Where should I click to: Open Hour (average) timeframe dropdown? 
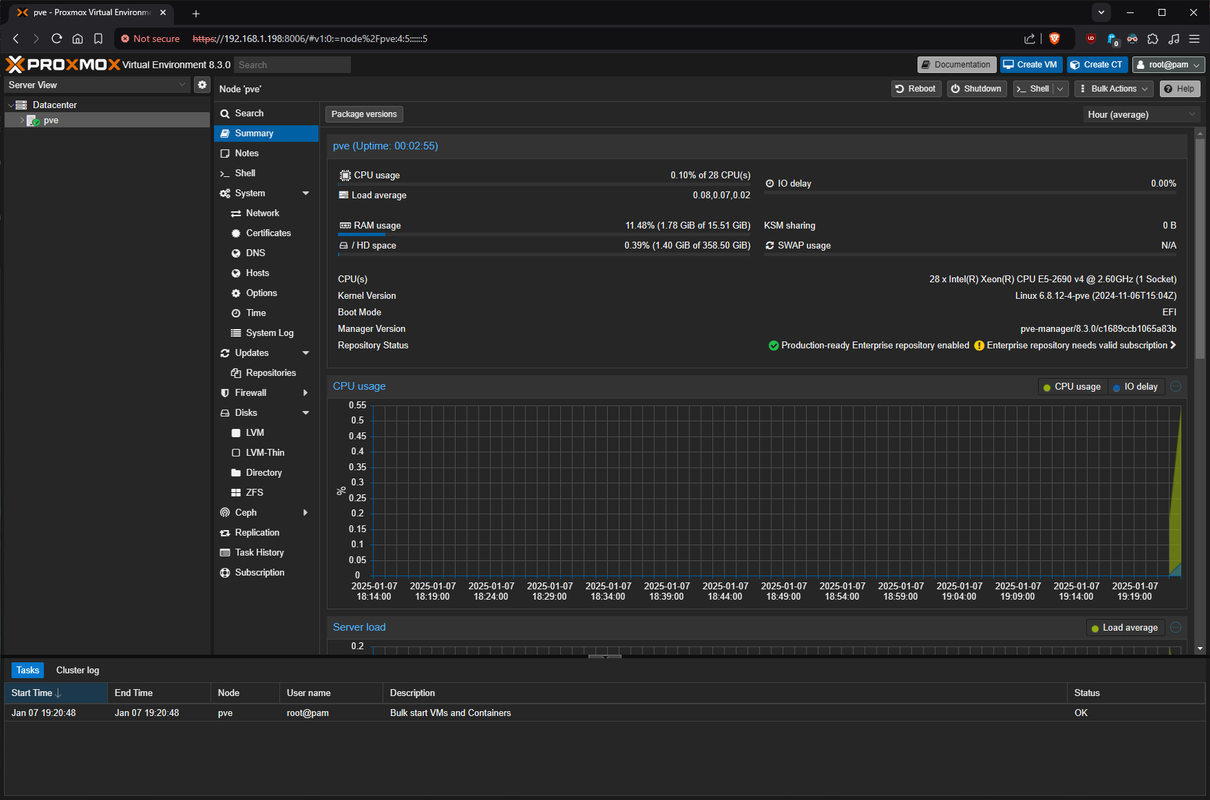pyautogui.click(x=1142, y=114)
